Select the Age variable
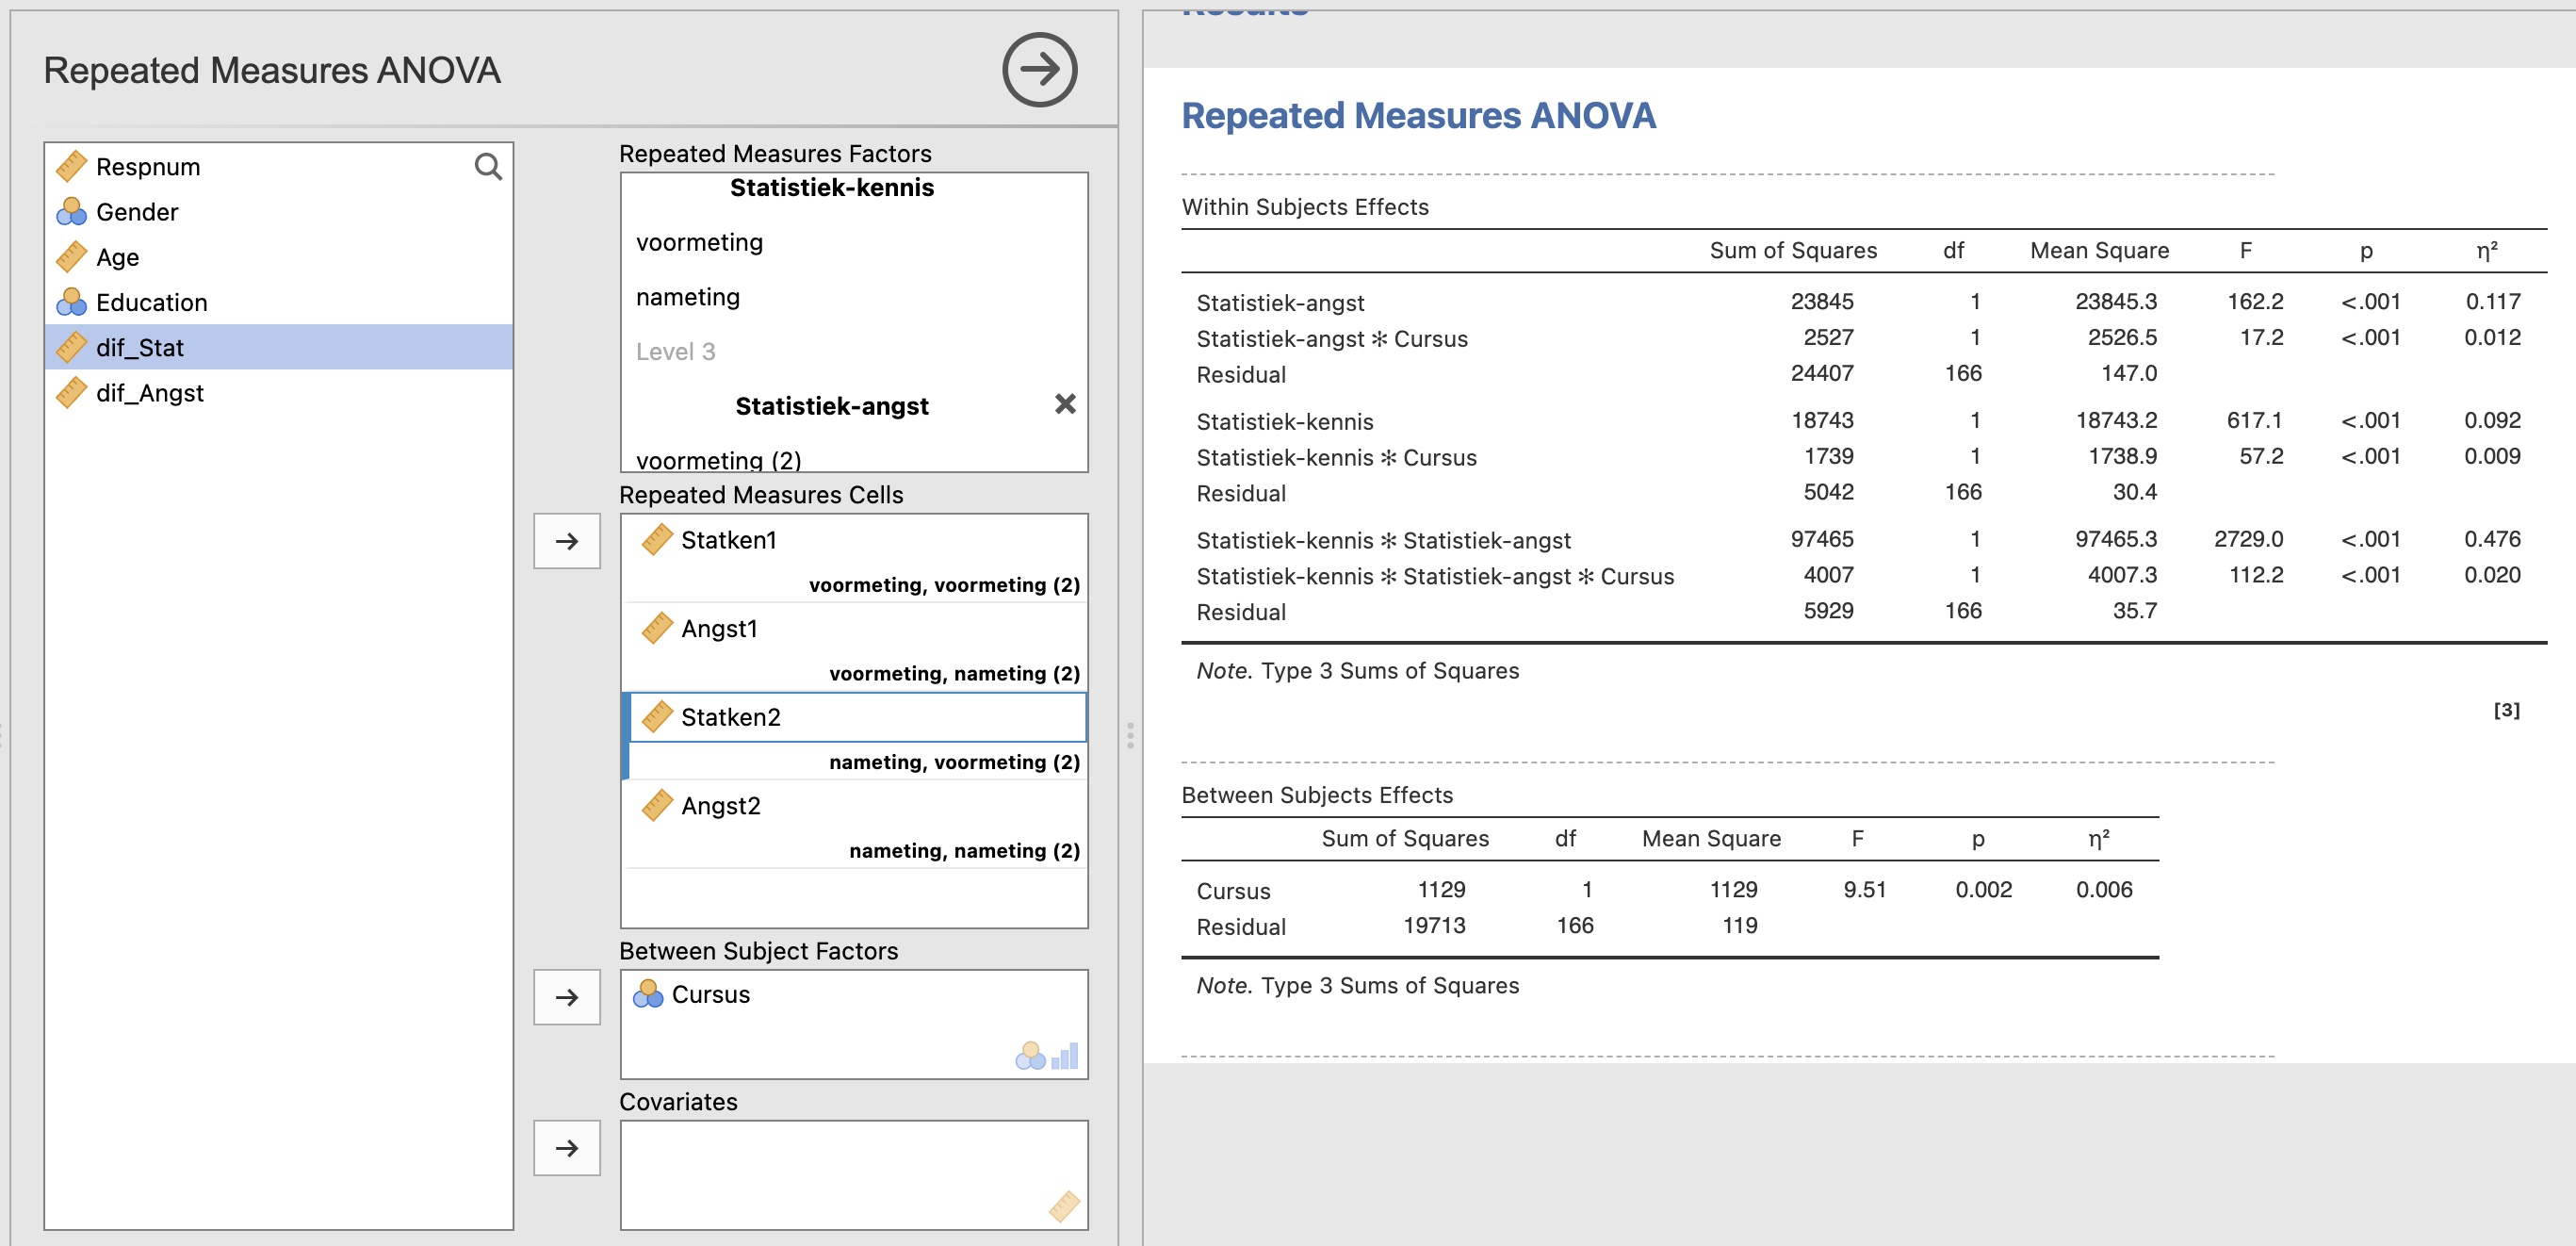 click(117, 258)
